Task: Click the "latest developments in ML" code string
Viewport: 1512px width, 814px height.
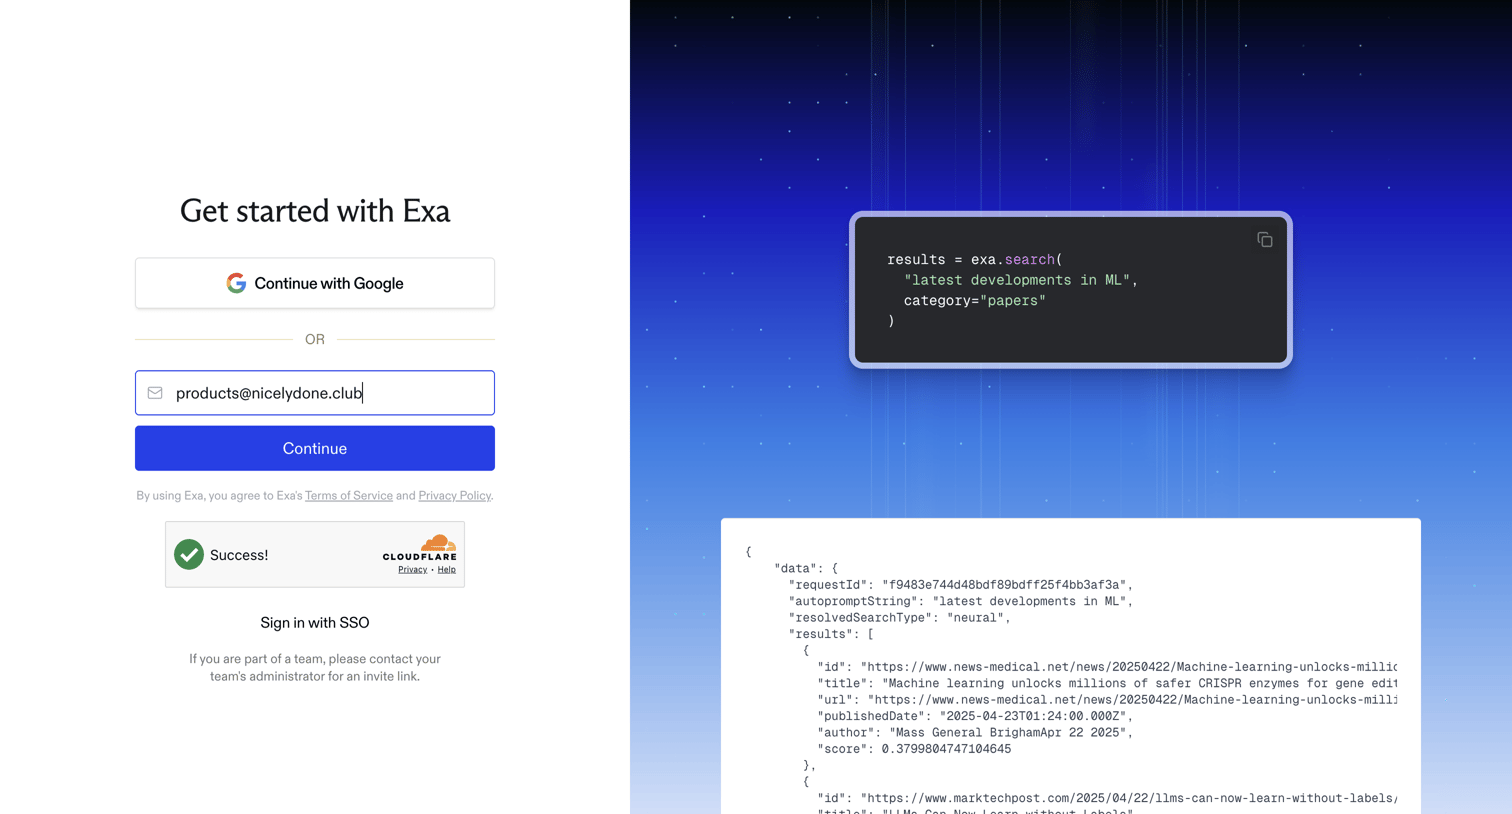Action: click(x=1017, y=280)
